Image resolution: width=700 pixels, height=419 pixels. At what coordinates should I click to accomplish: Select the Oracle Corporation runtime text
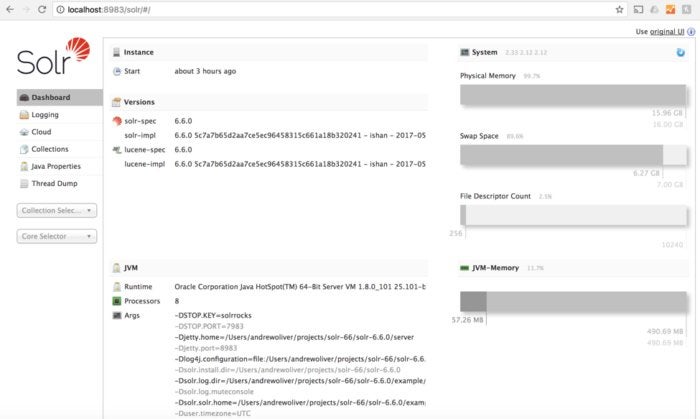click(300, 287)
